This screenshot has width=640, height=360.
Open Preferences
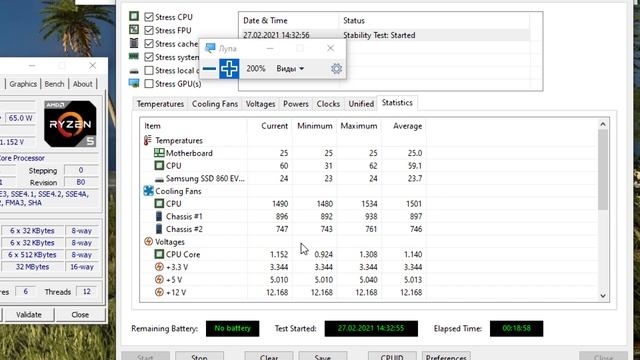[x=446, y=356]
